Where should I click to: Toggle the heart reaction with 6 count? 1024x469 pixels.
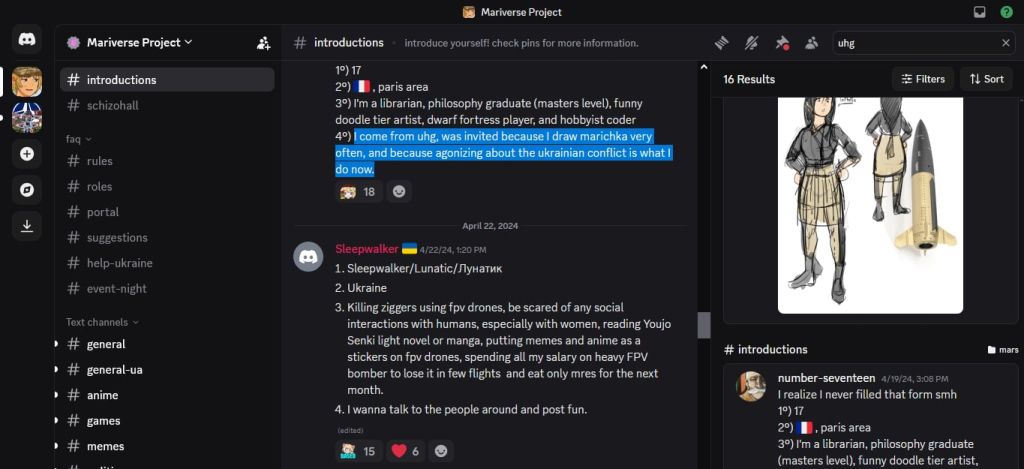[x=406, y=451]
